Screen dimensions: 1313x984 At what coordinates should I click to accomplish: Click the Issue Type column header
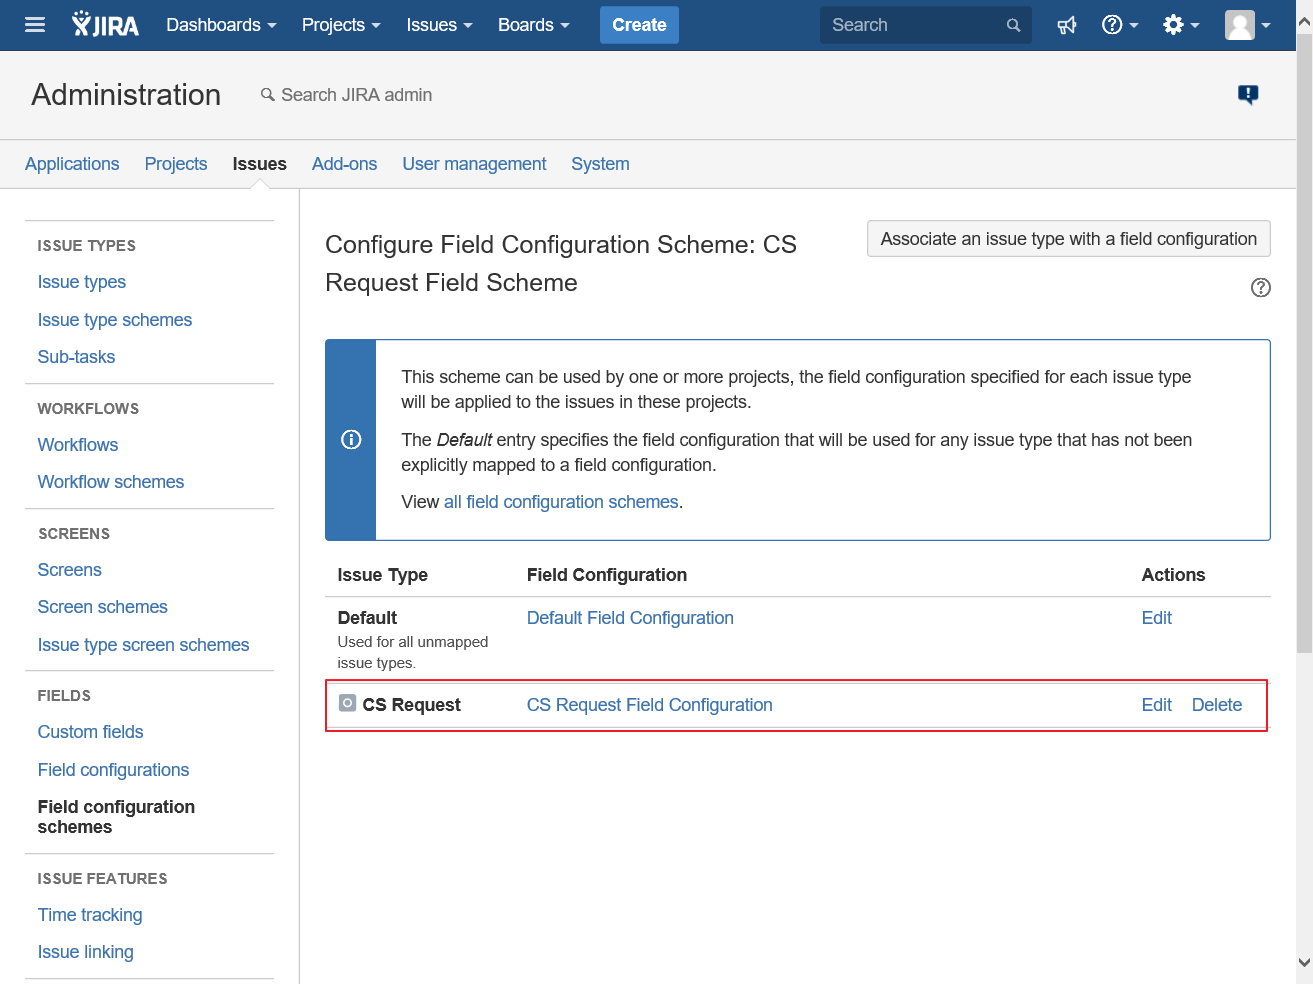tap(383, 575)
